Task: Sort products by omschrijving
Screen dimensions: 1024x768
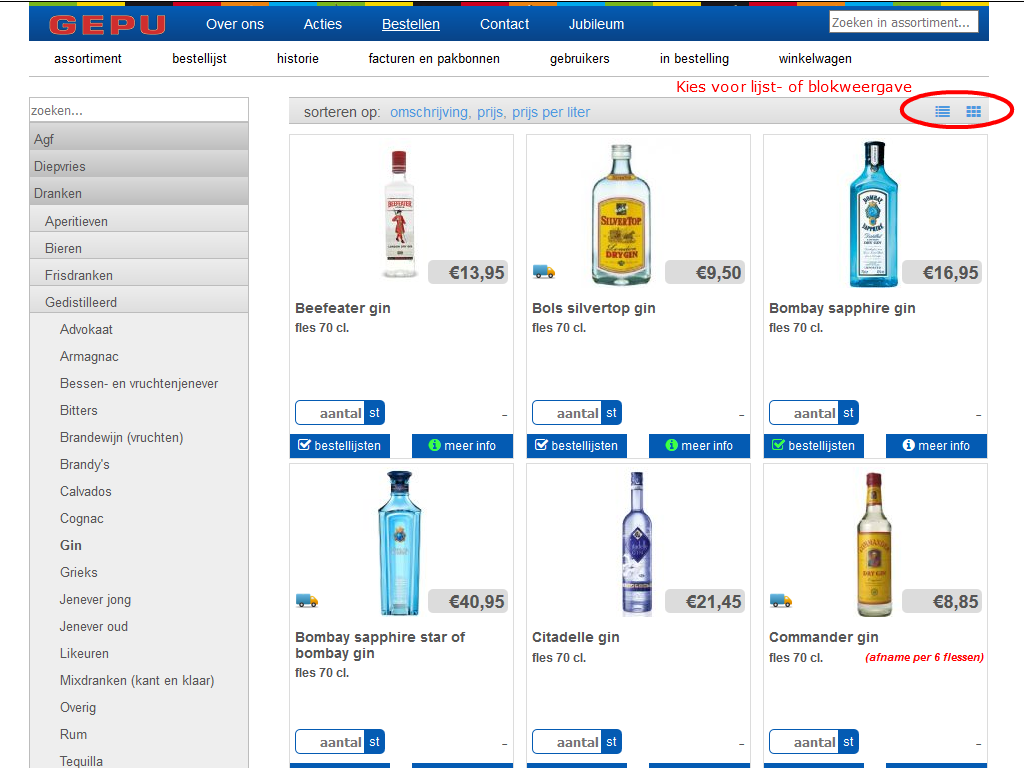Action: [429, 112]
